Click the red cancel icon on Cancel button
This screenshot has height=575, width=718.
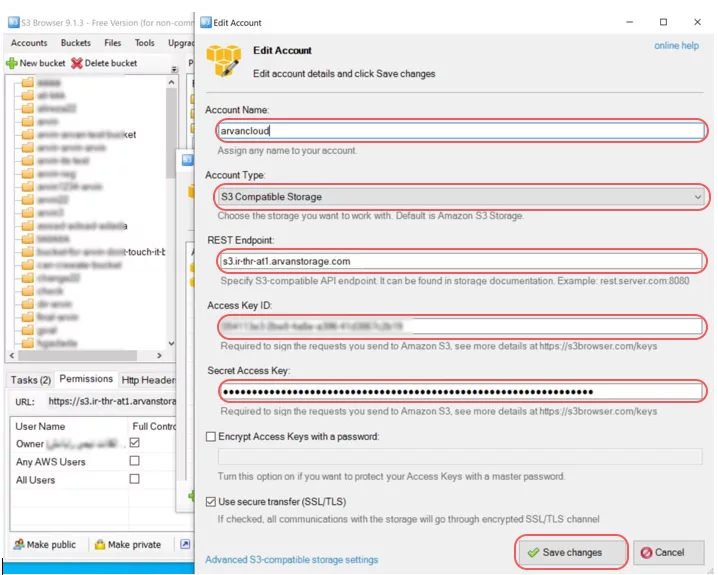(645, 552)
